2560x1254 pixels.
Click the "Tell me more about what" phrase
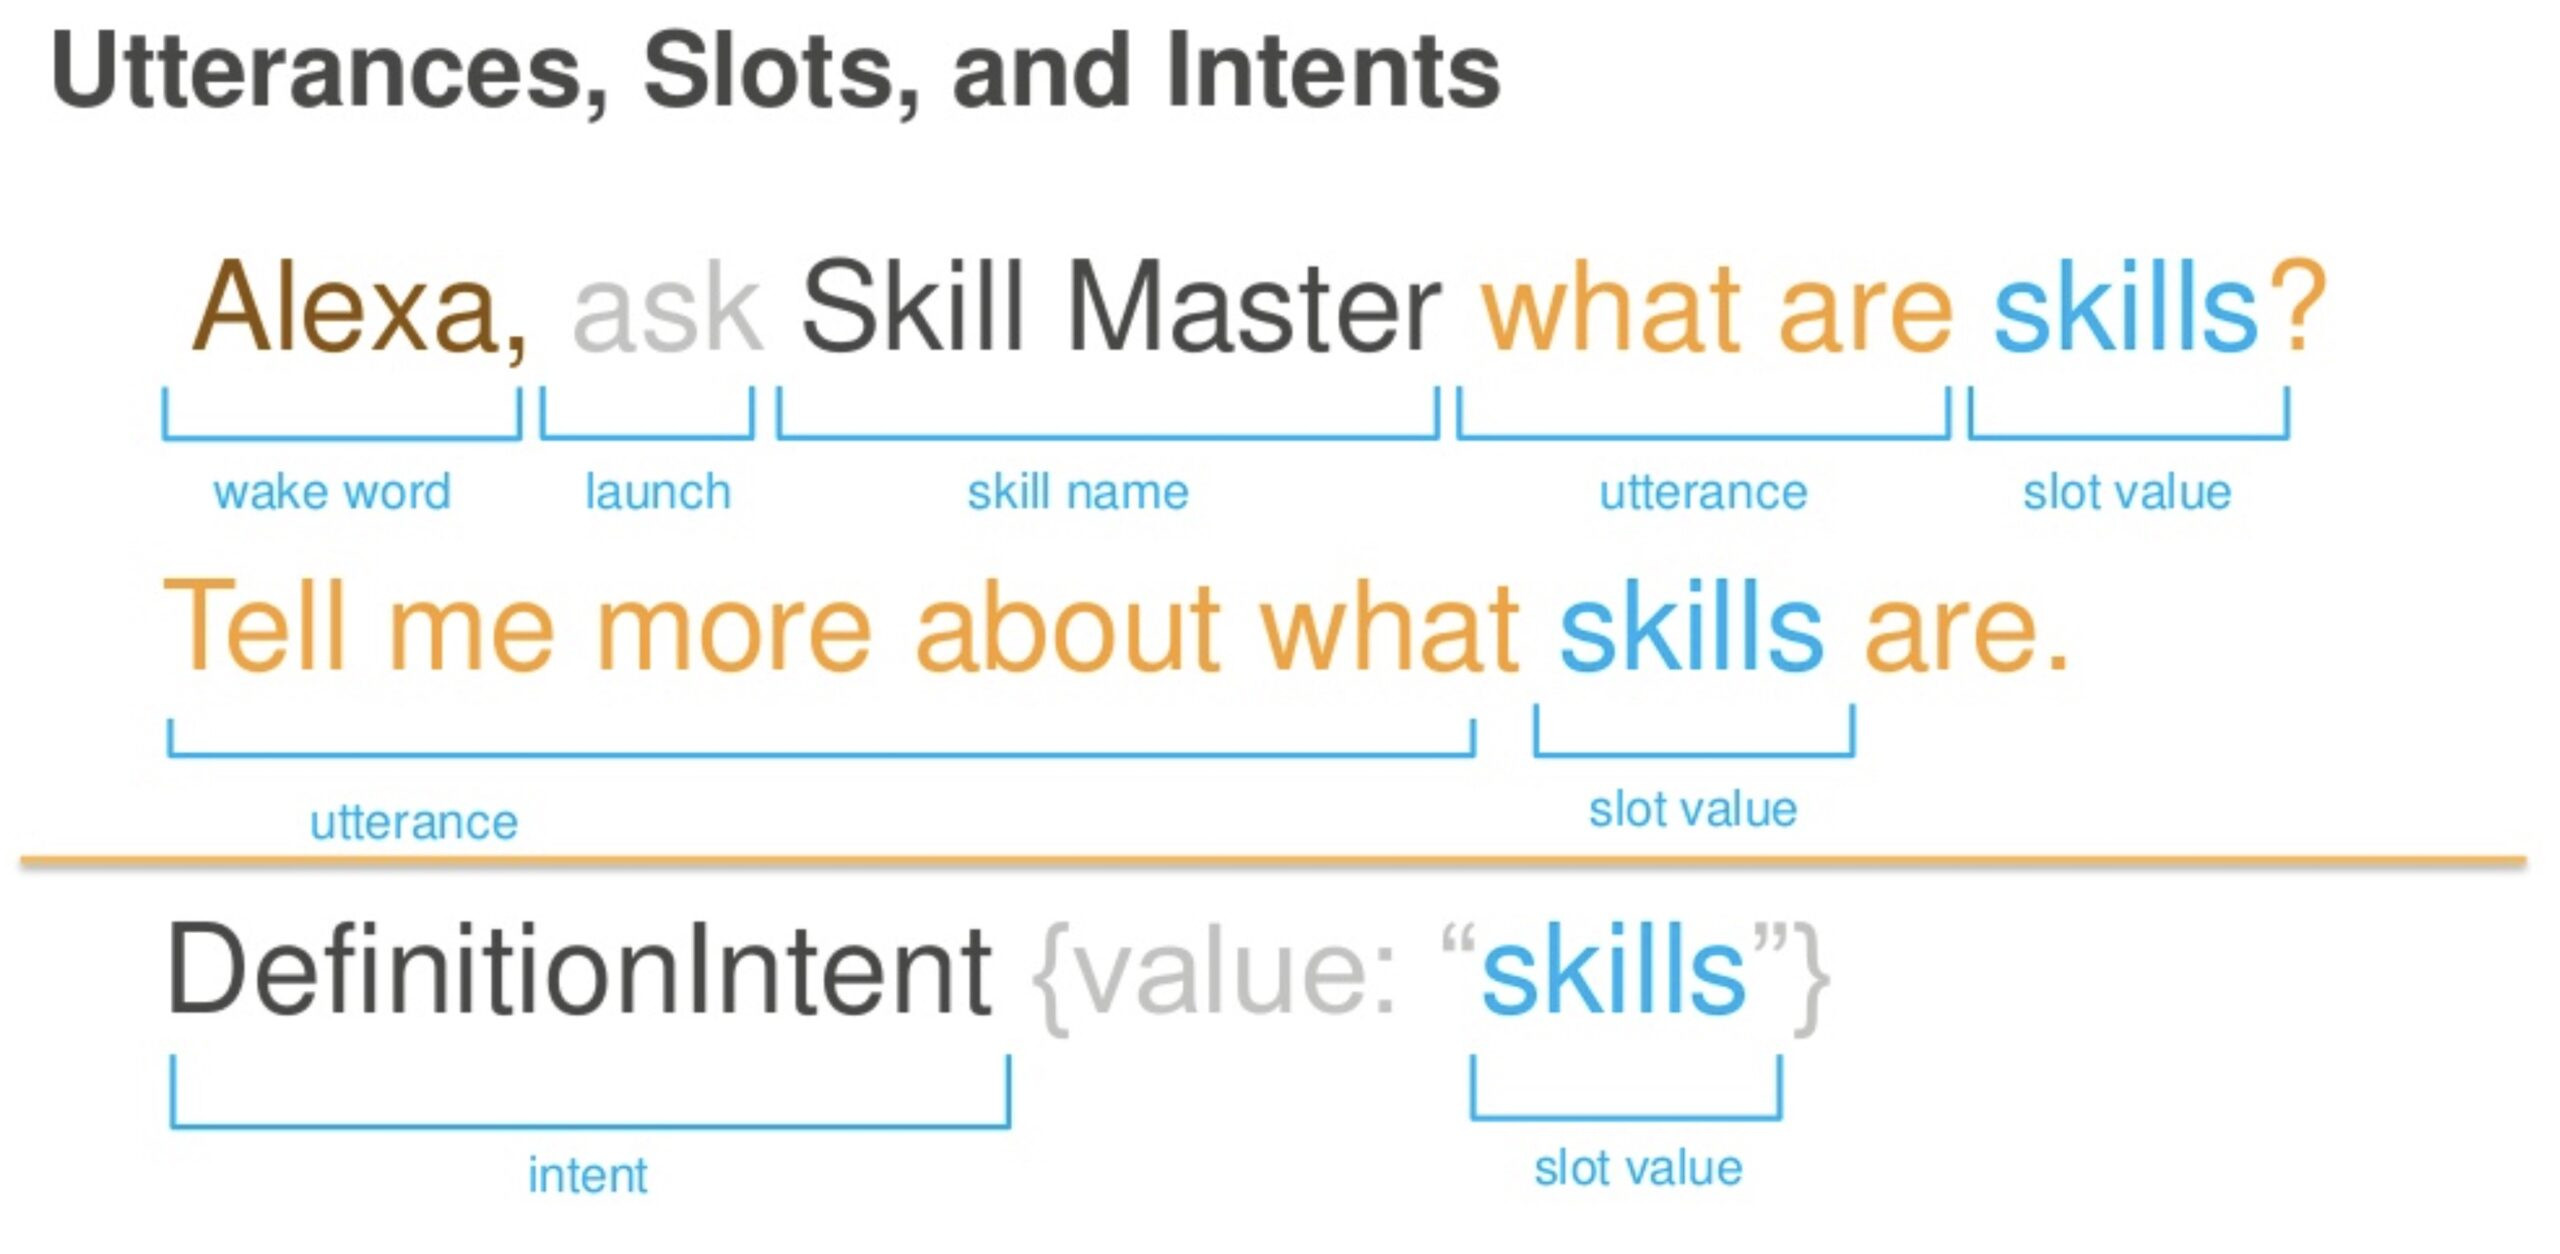pos(840,628)
